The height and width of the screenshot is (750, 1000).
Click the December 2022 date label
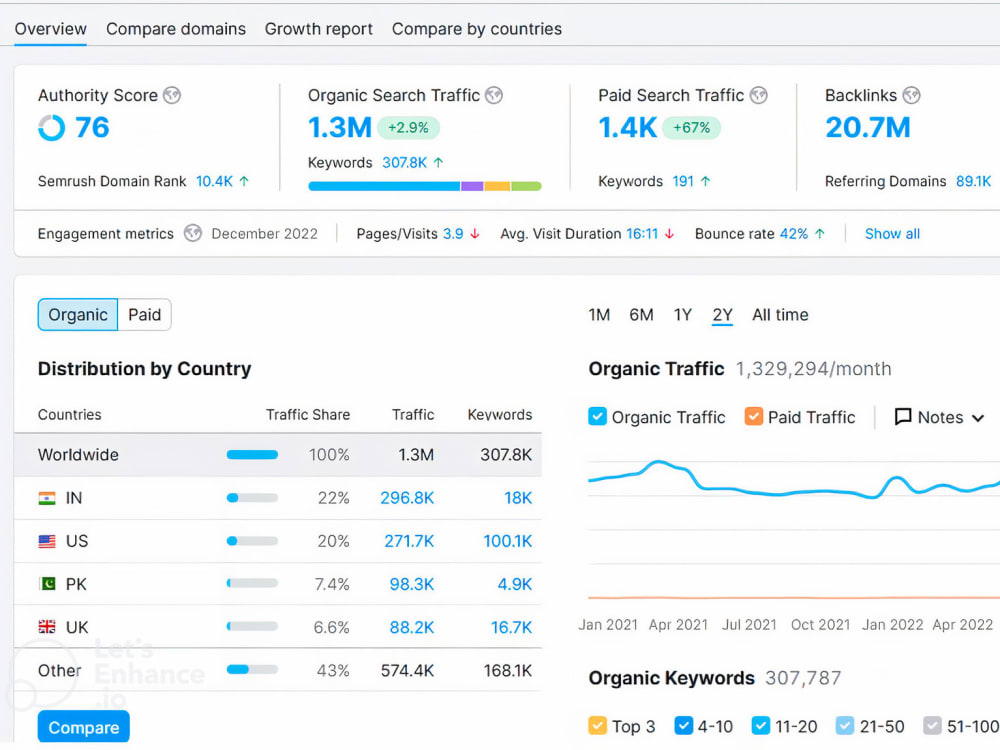click(265, 234)
